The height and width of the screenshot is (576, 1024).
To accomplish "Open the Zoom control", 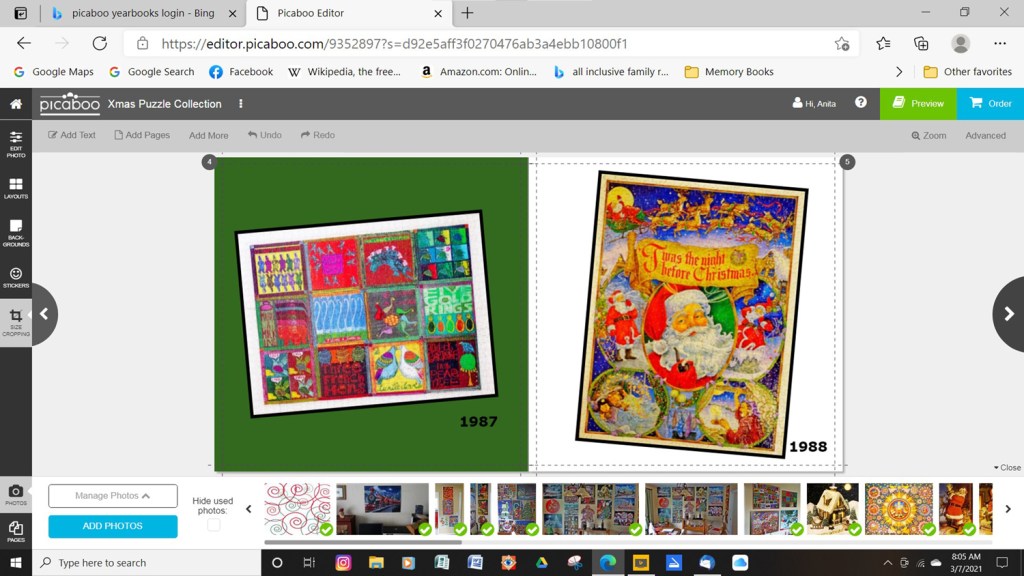I will click(x=929, y=134).
